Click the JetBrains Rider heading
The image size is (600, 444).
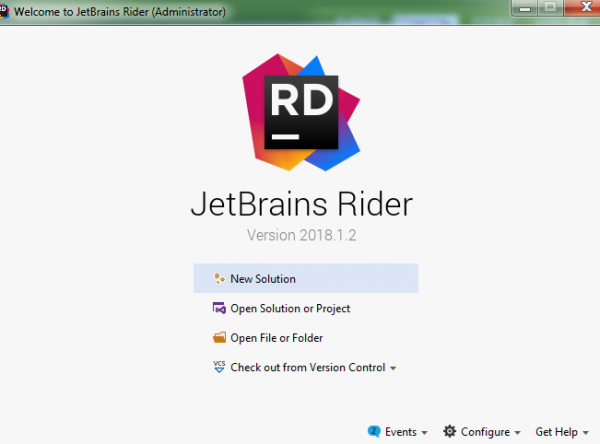302,204
